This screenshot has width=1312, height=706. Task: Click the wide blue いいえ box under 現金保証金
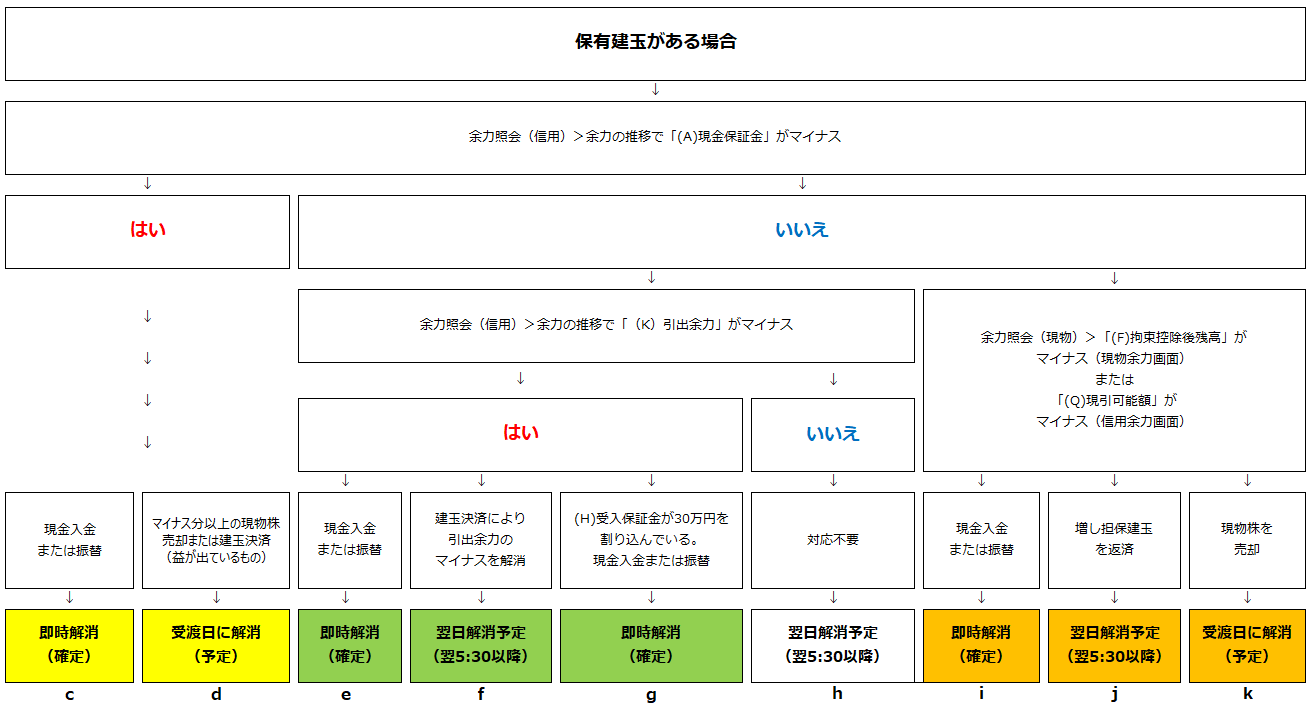pos(801,231)
